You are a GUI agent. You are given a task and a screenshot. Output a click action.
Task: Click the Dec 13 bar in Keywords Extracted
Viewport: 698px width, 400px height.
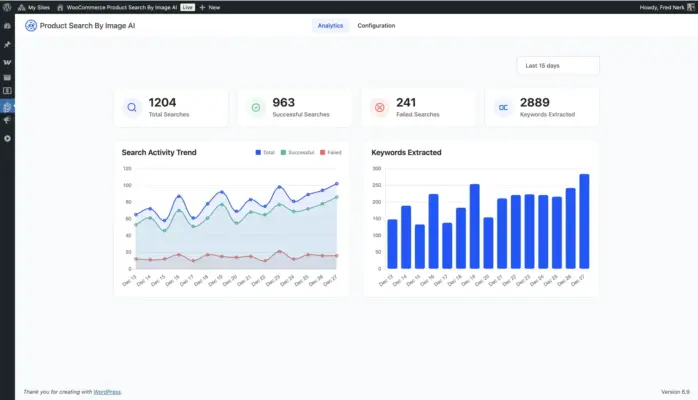tap(392, 244)
